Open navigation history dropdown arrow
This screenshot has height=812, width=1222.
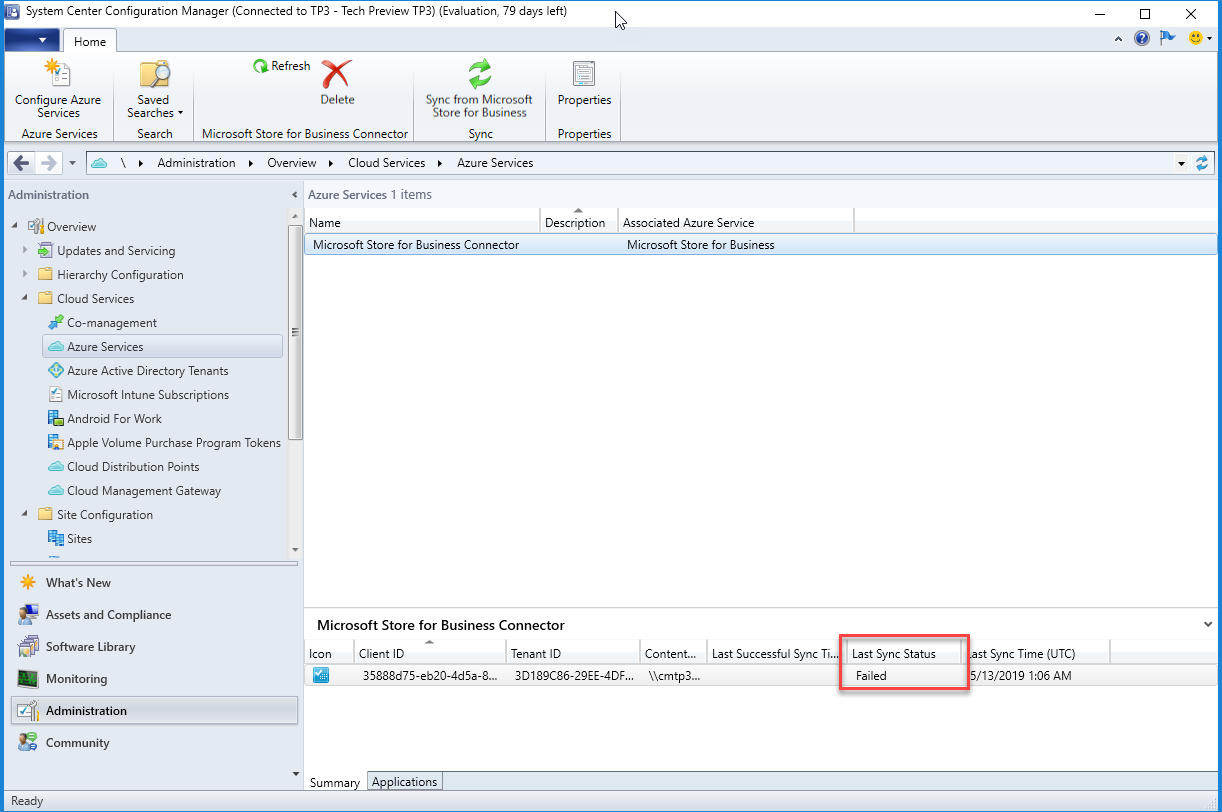pyautogui.click(x=73, y=163)
